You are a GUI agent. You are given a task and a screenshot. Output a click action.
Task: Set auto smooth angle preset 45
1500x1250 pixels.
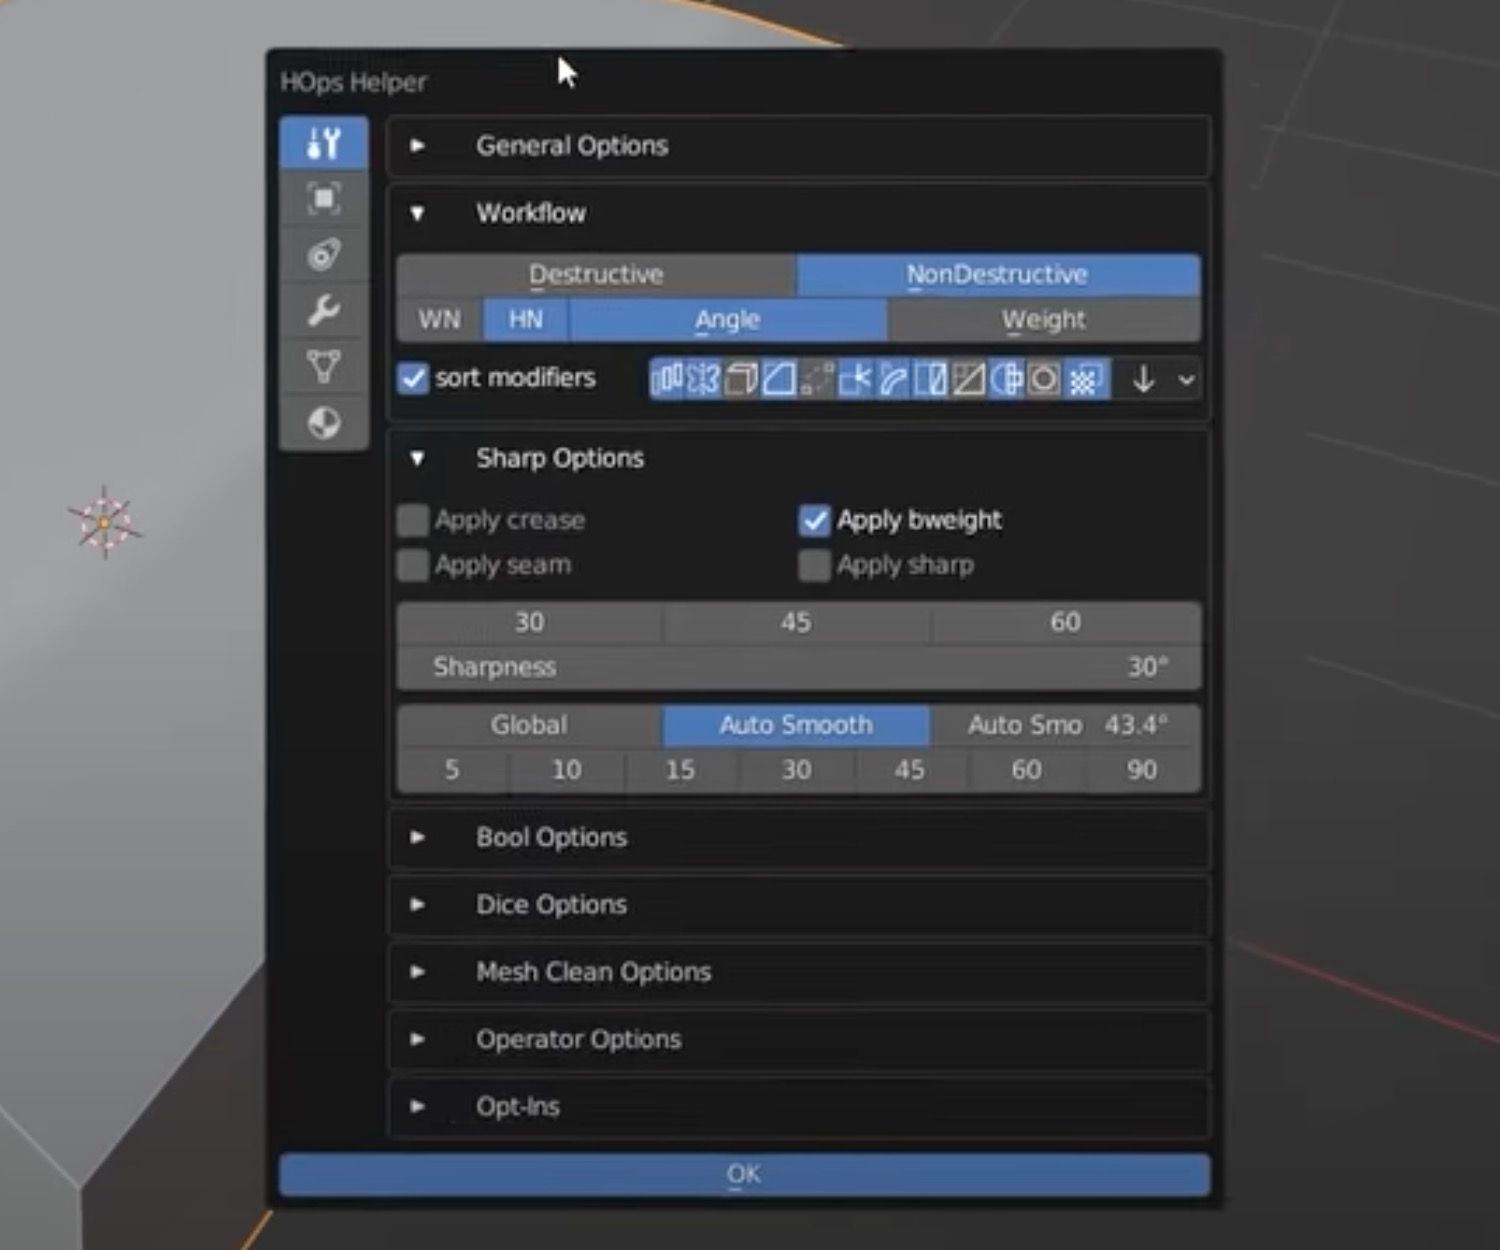(910, 770)
